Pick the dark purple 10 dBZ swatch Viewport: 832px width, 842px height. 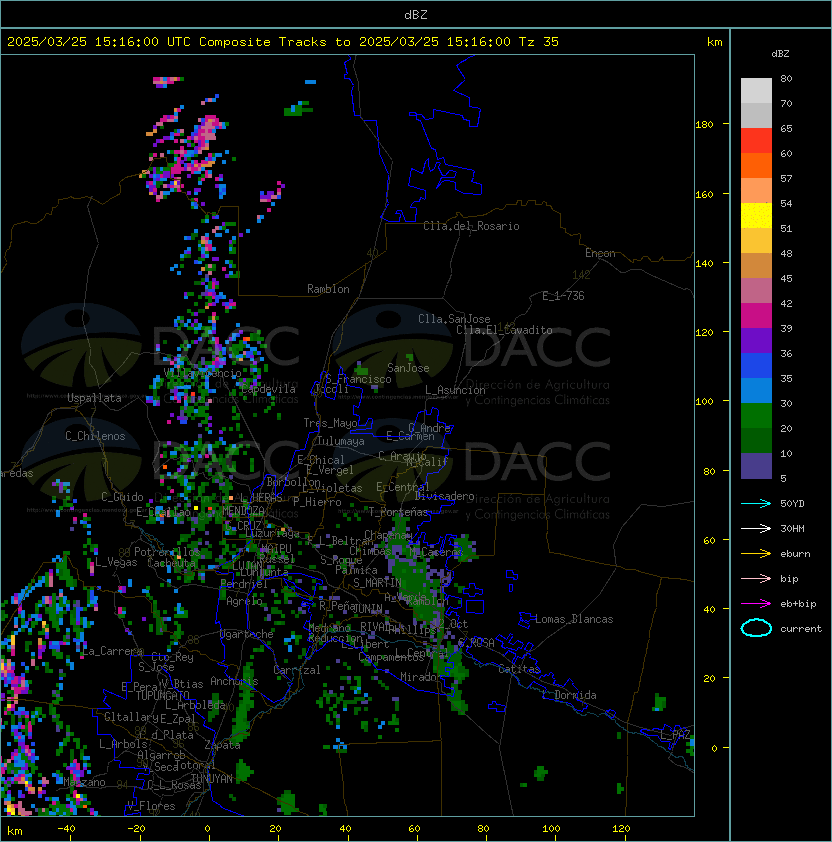tap(756, 466)
